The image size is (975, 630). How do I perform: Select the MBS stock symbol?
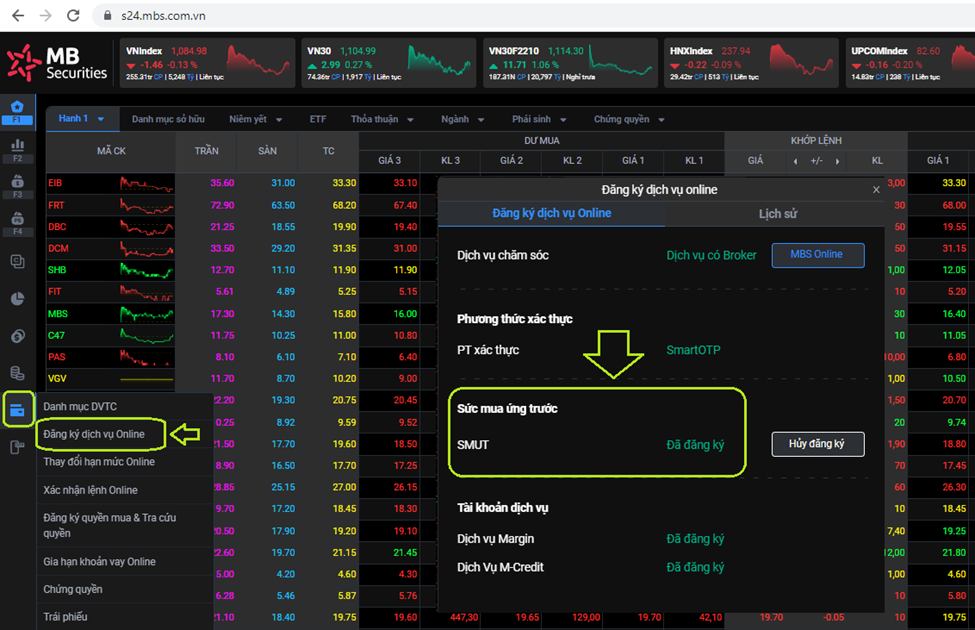[58, 314]
